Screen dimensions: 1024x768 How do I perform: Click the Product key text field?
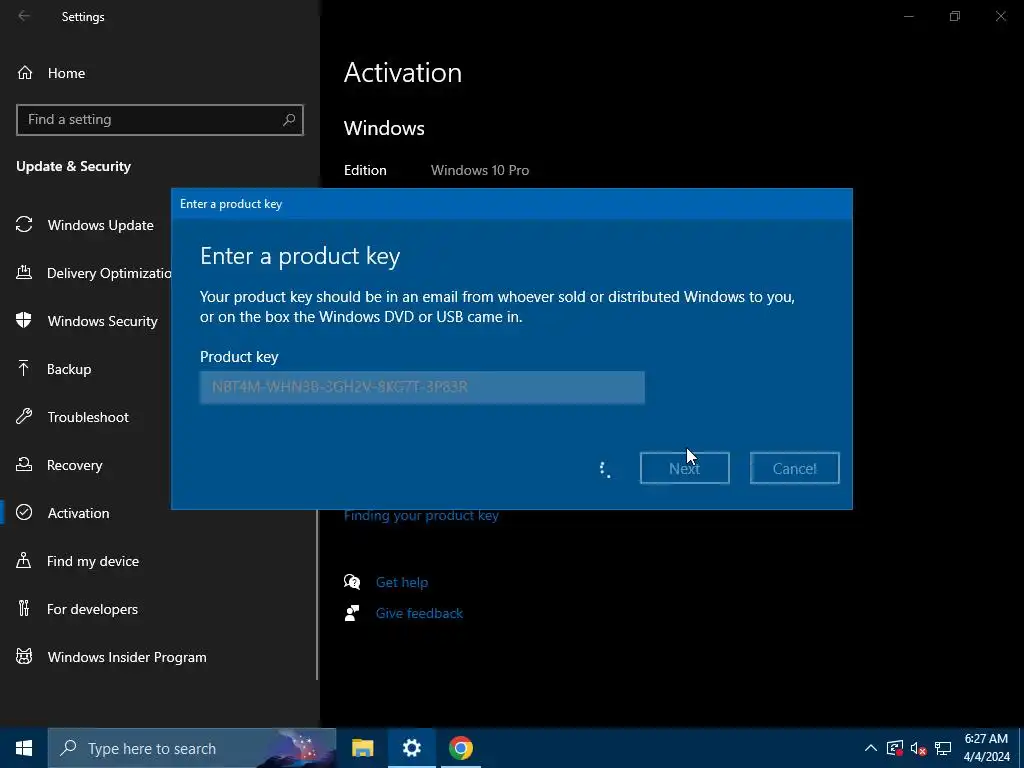422,387
